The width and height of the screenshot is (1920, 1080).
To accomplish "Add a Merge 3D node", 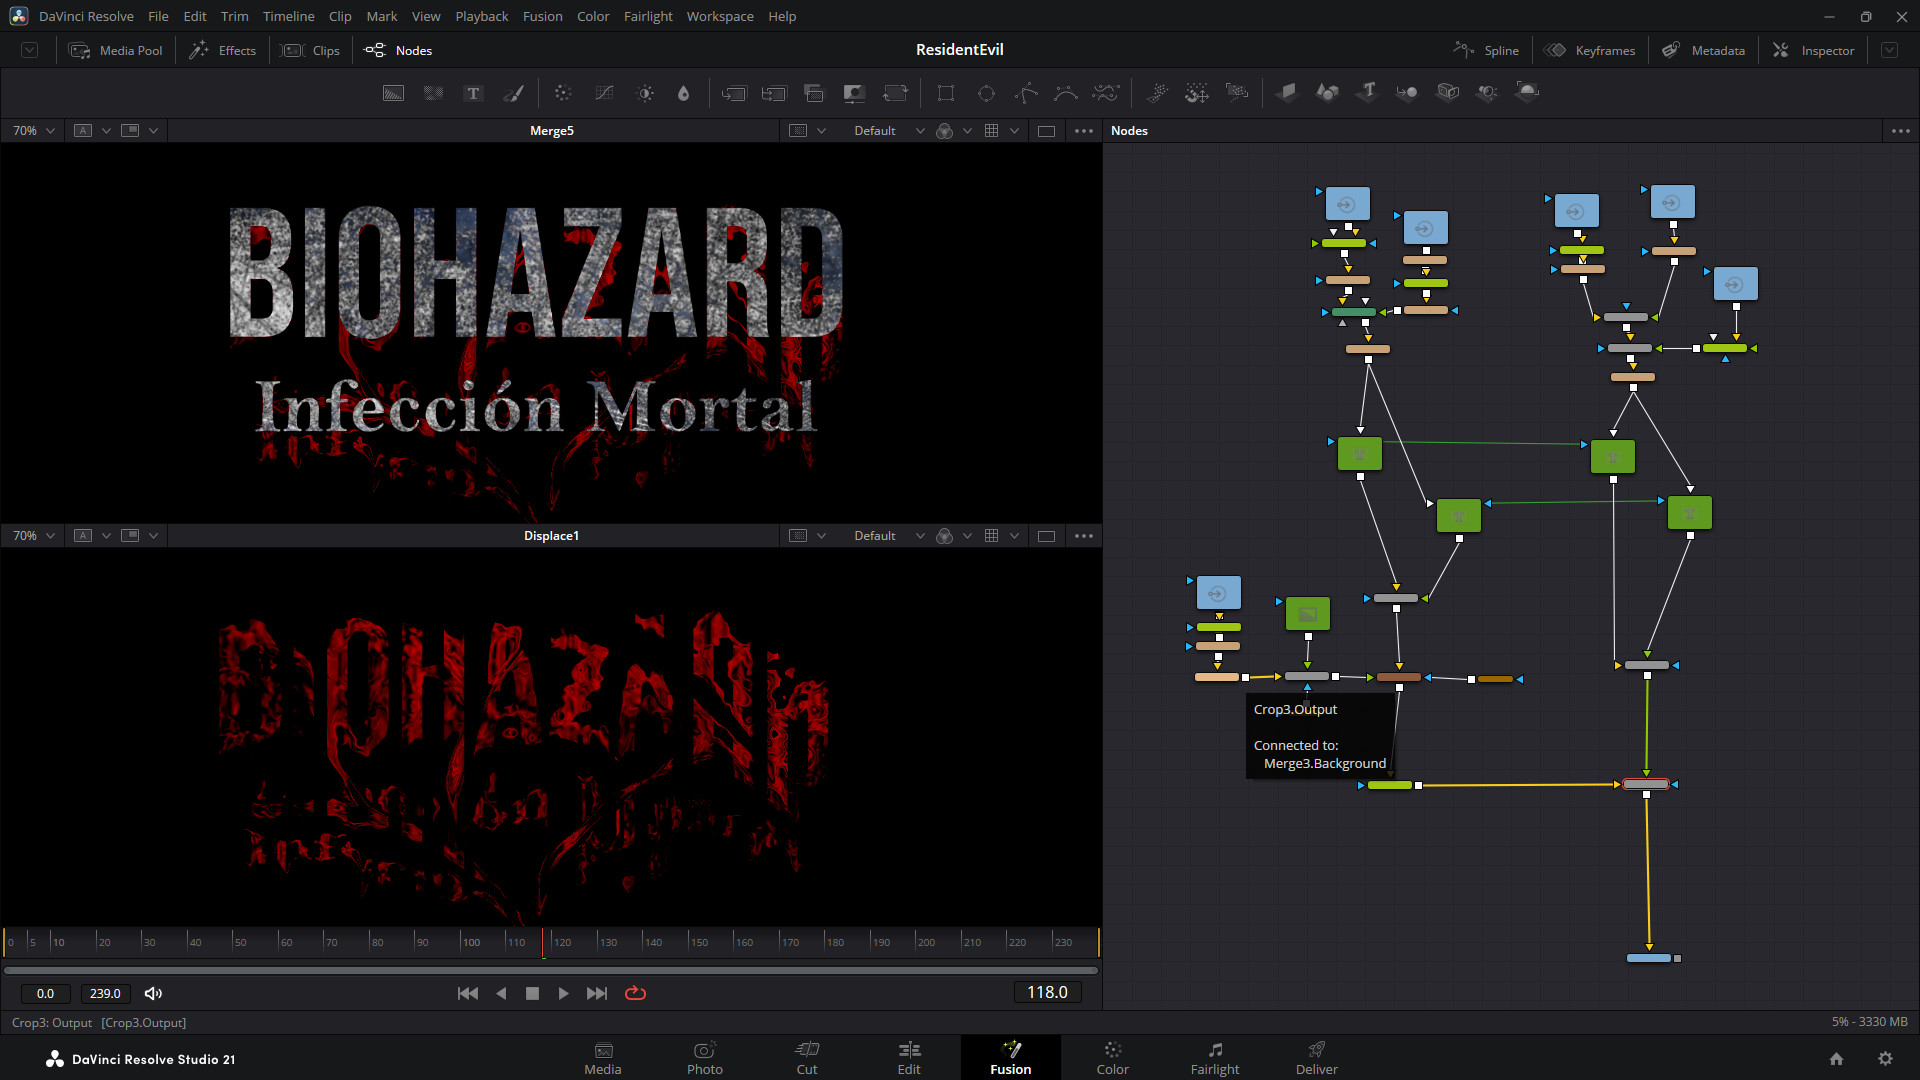I will pos(1407,93).
